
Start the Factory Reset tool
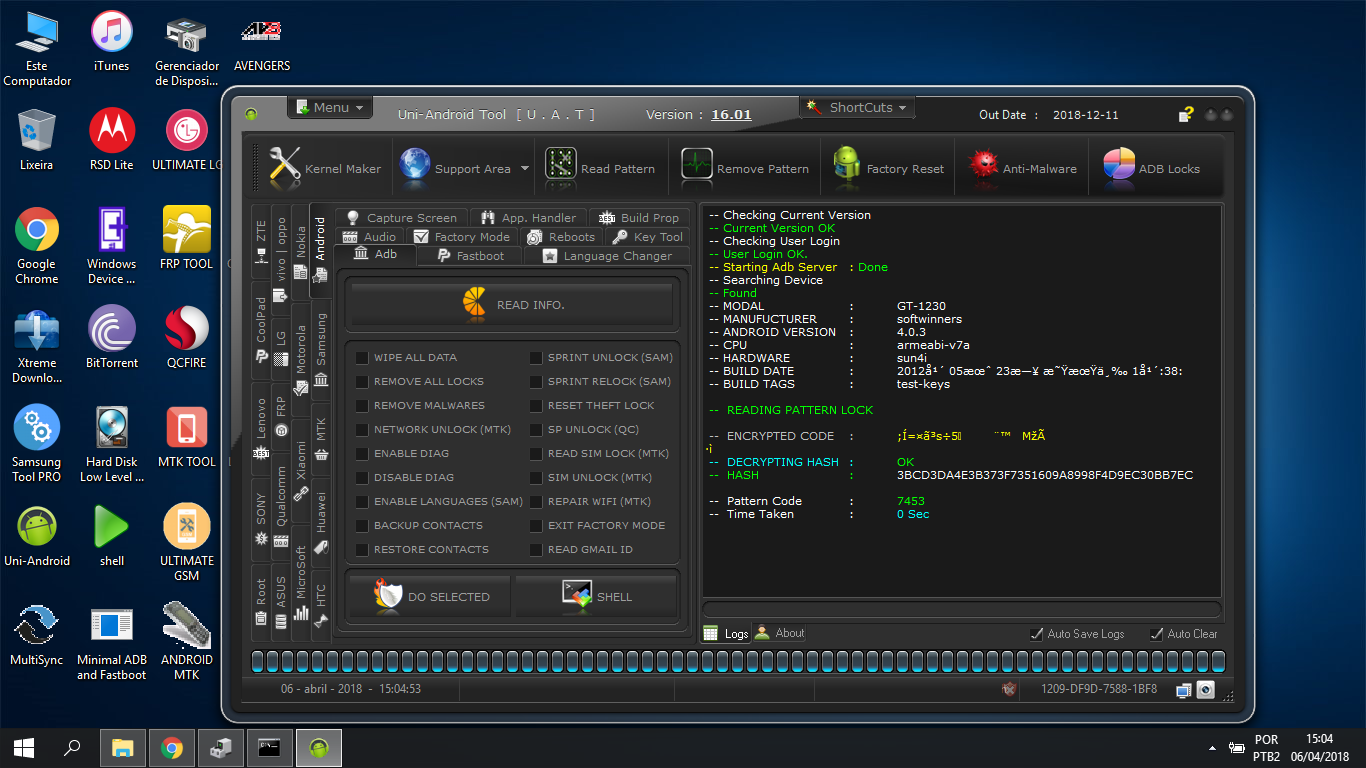pos(888,168)
